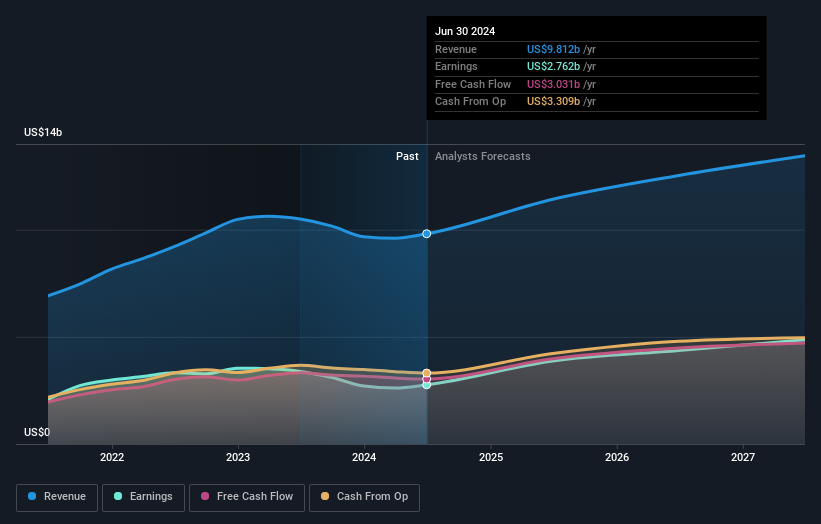This screenshot has height=524, width=821.
Task: Click the pink Free Cash Flow data point
Action: coord(427,379)
